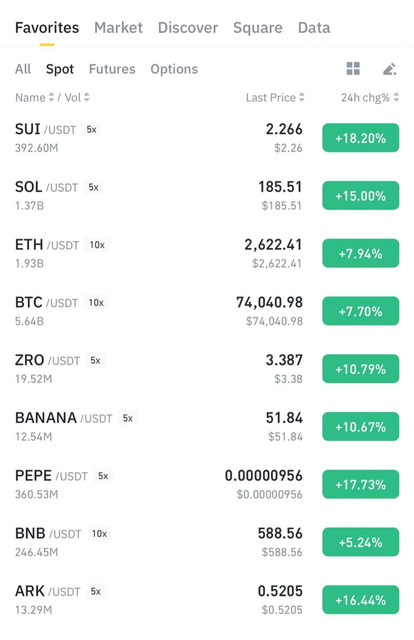Image resolution: width=414 pixels, height=640 pixels.
Task: Tap the 5x leverage badge on SUI
Action: (x=91, y=129)
